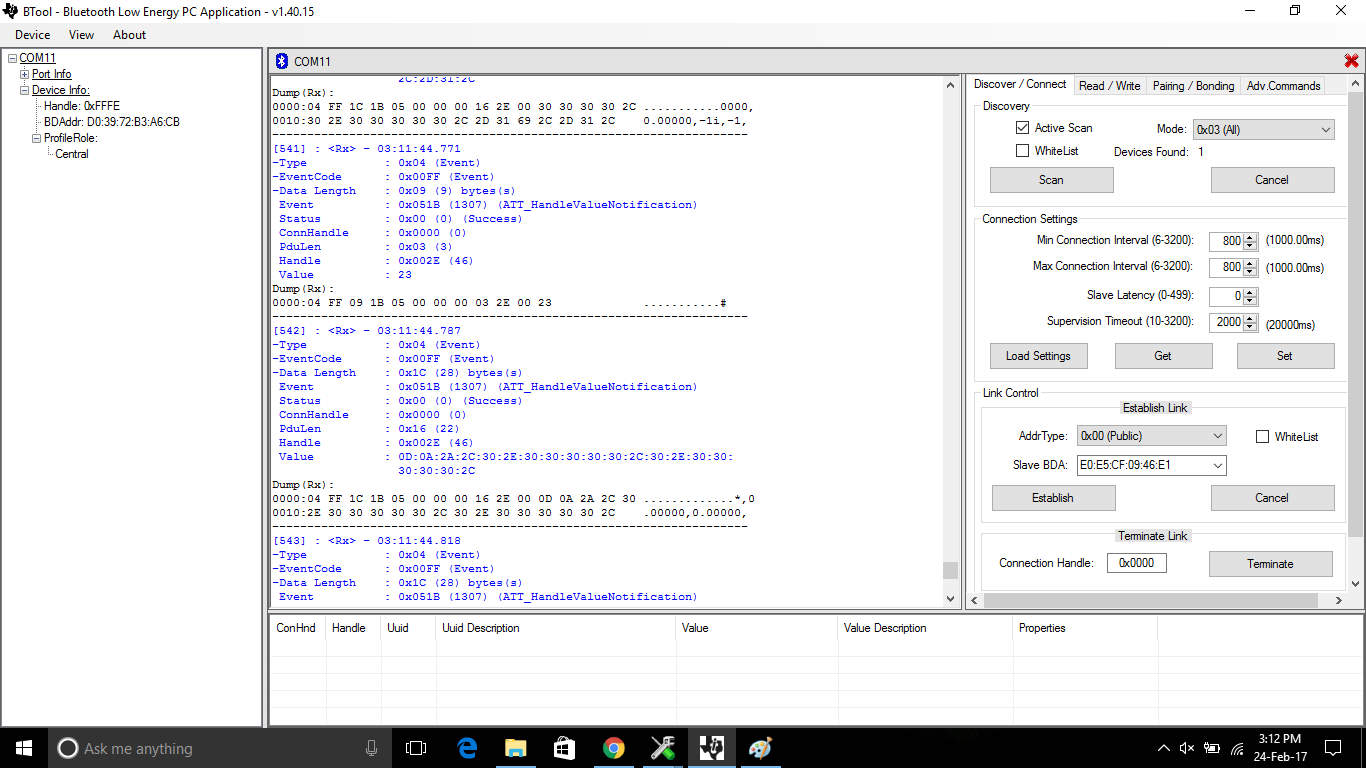This screenshot has width=1366, height=768.
Task: Select the Central tree item
Action: [72, 154]
